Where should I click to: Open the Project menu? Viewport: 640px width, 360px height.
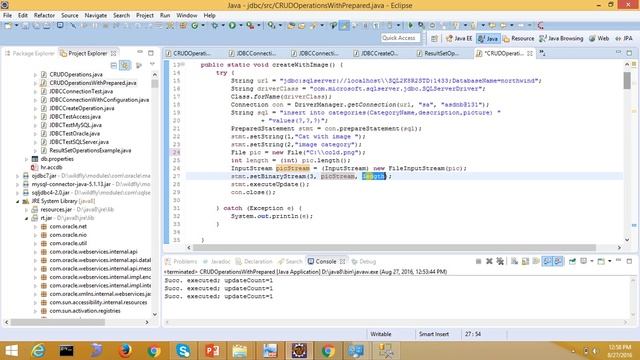click(x=145, y=15)
